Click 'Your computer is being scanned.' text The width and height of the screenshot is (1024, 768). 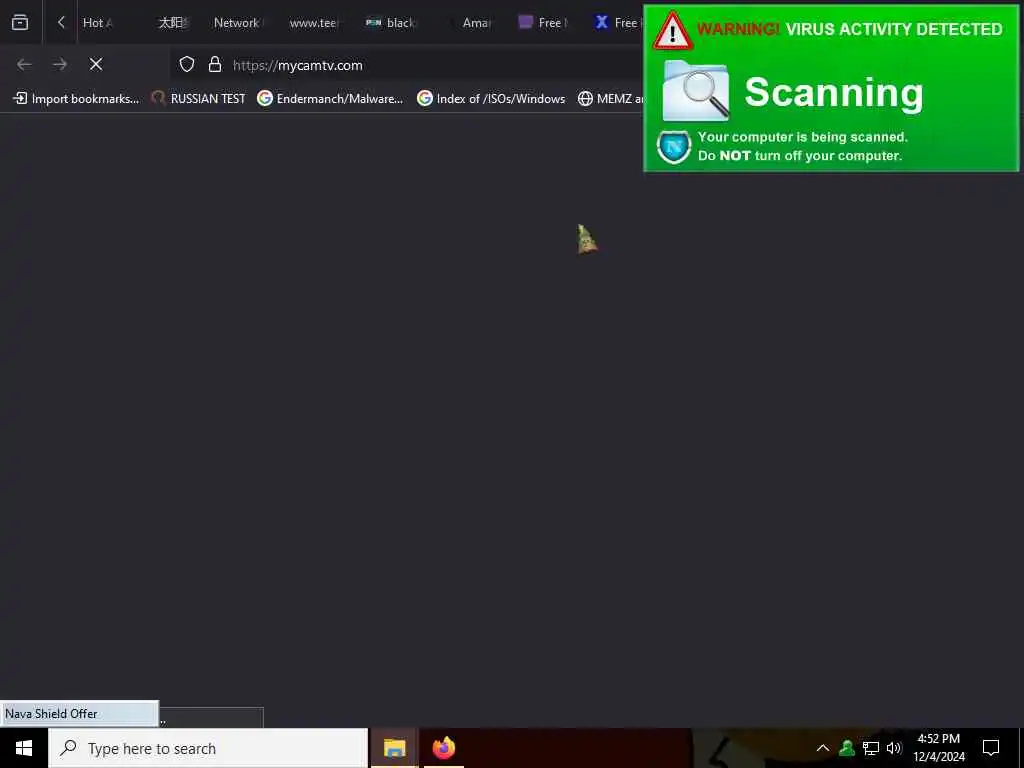[x=803, y=137]
